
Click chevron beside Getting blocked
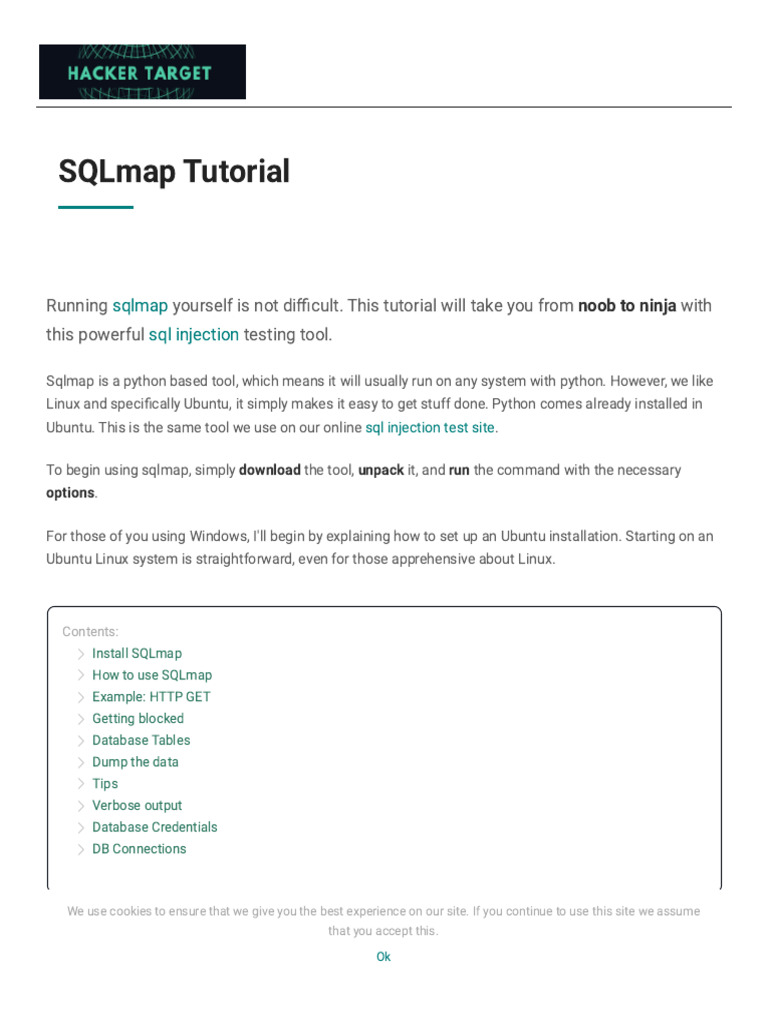[81, 718]
